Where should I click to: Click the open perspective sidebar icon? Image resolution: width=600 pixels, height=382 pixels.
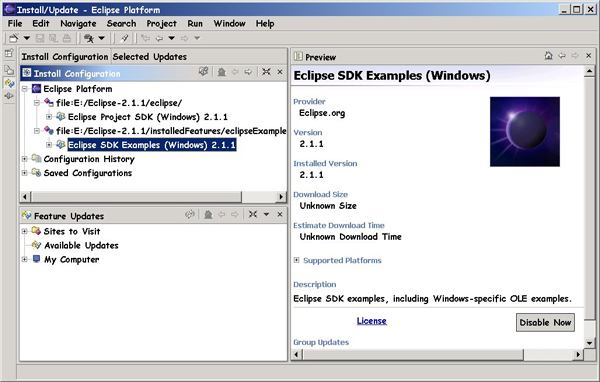click(9, 53)
